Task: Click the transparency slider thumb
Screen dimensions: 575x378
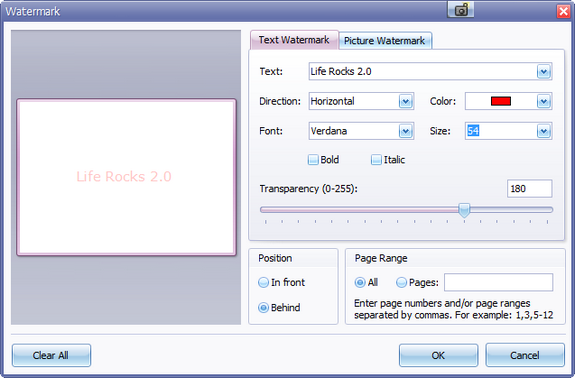Action: (x=464, y=210)
